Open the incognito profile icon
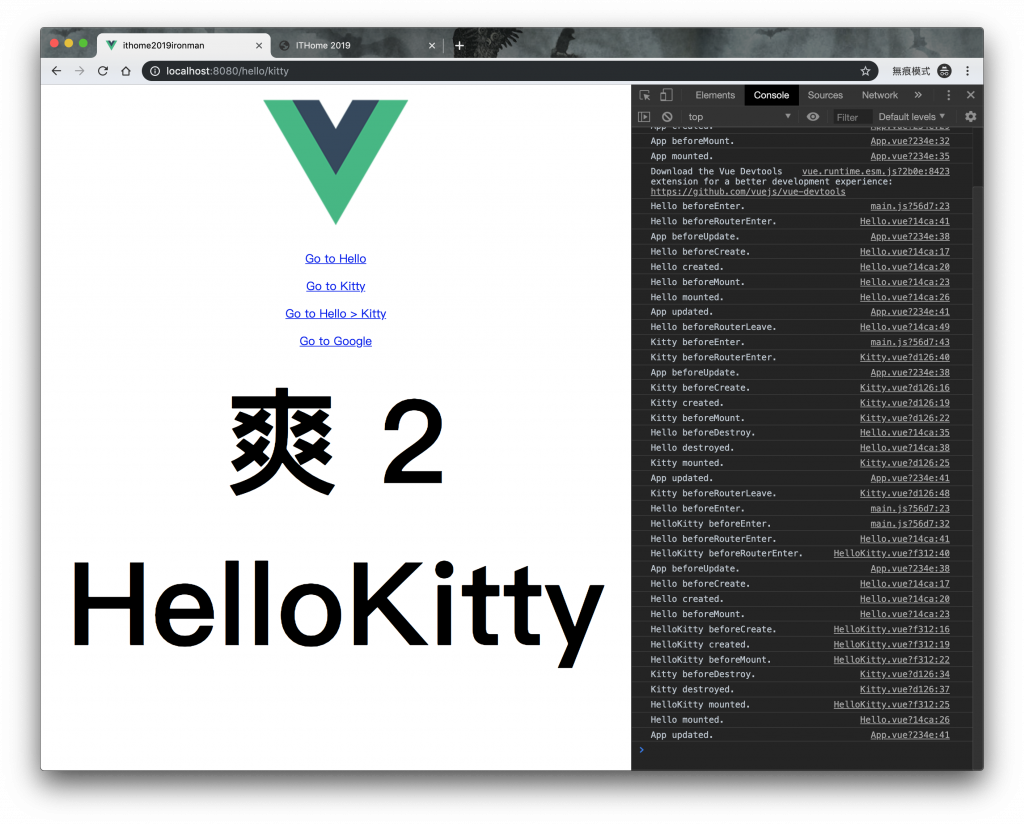This screenshot has height=824, width=1024. click(944, 71)
